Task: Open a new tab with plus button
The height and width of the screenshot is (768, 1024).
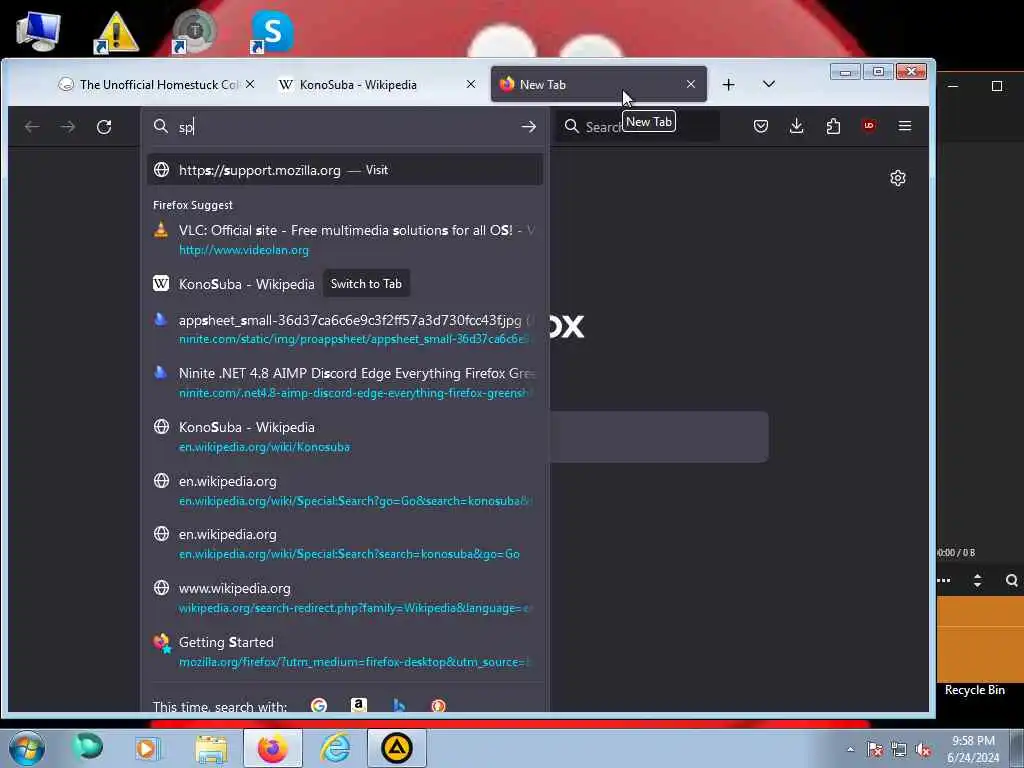Action: pos(729,84)
